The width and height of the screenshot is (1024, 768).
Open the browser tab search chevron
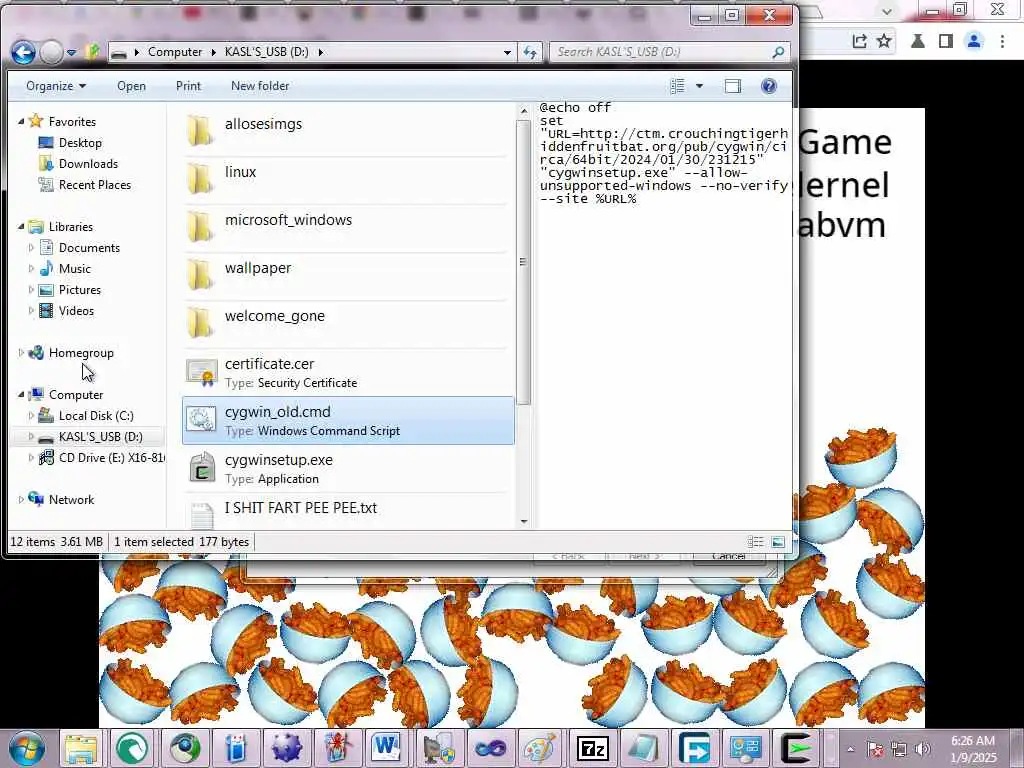[x=886, y=11]
